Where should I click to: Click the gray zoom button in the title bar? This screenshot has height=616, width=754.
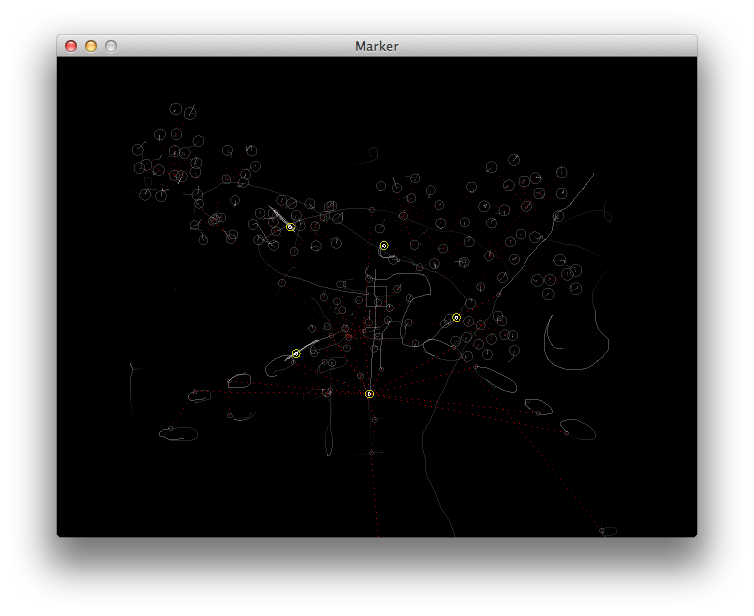pos(111,46)
